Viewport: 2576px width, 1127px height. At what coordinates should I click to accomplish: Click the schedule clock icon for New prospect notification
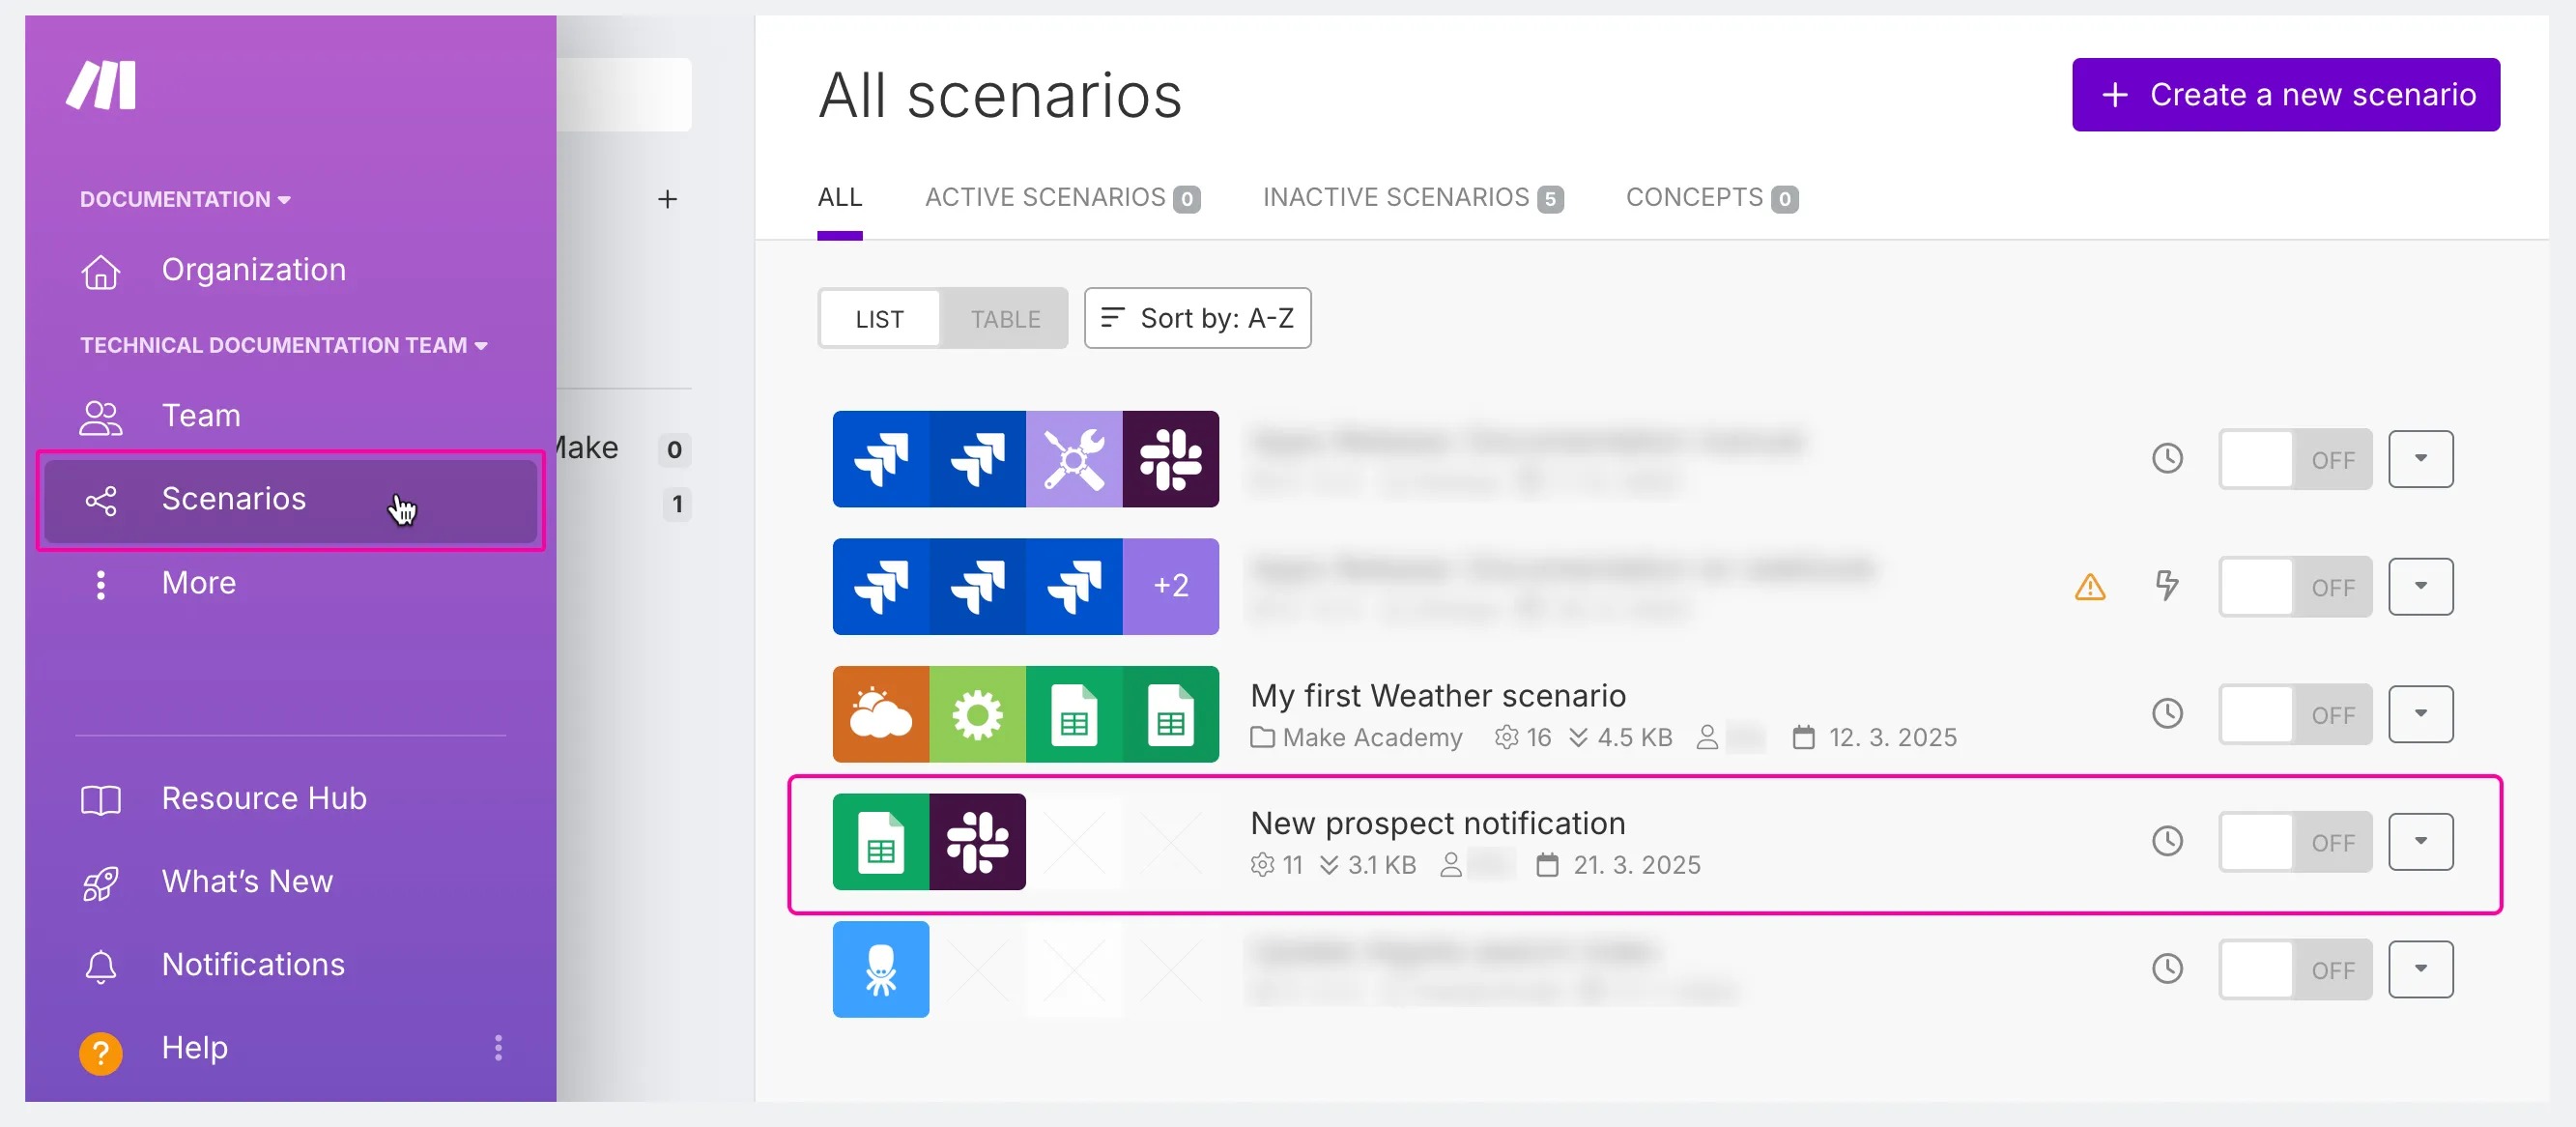[2167, 841]
